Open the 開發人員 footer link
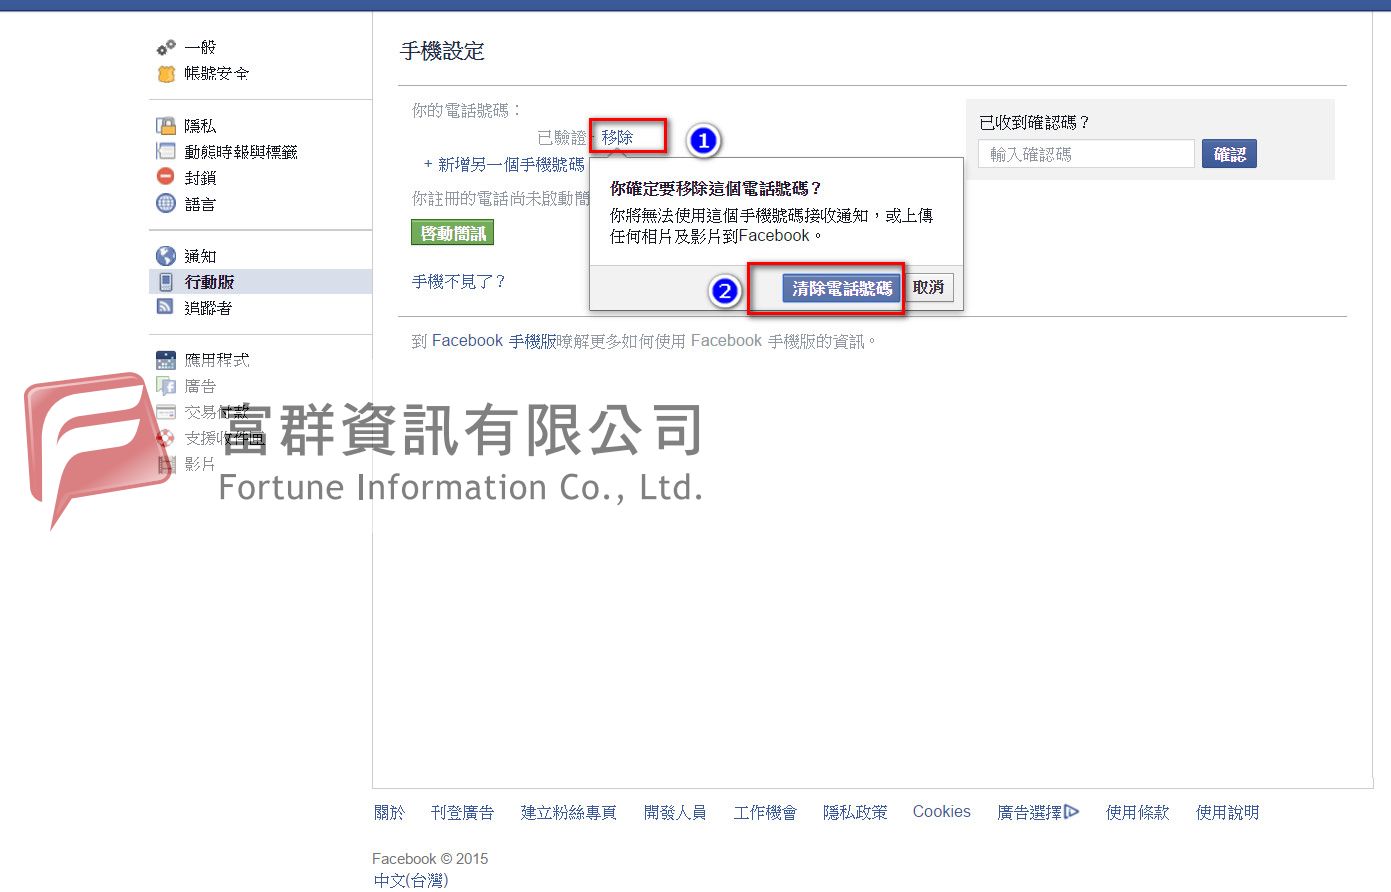1391x892 pixels. (x=675, y=812)
